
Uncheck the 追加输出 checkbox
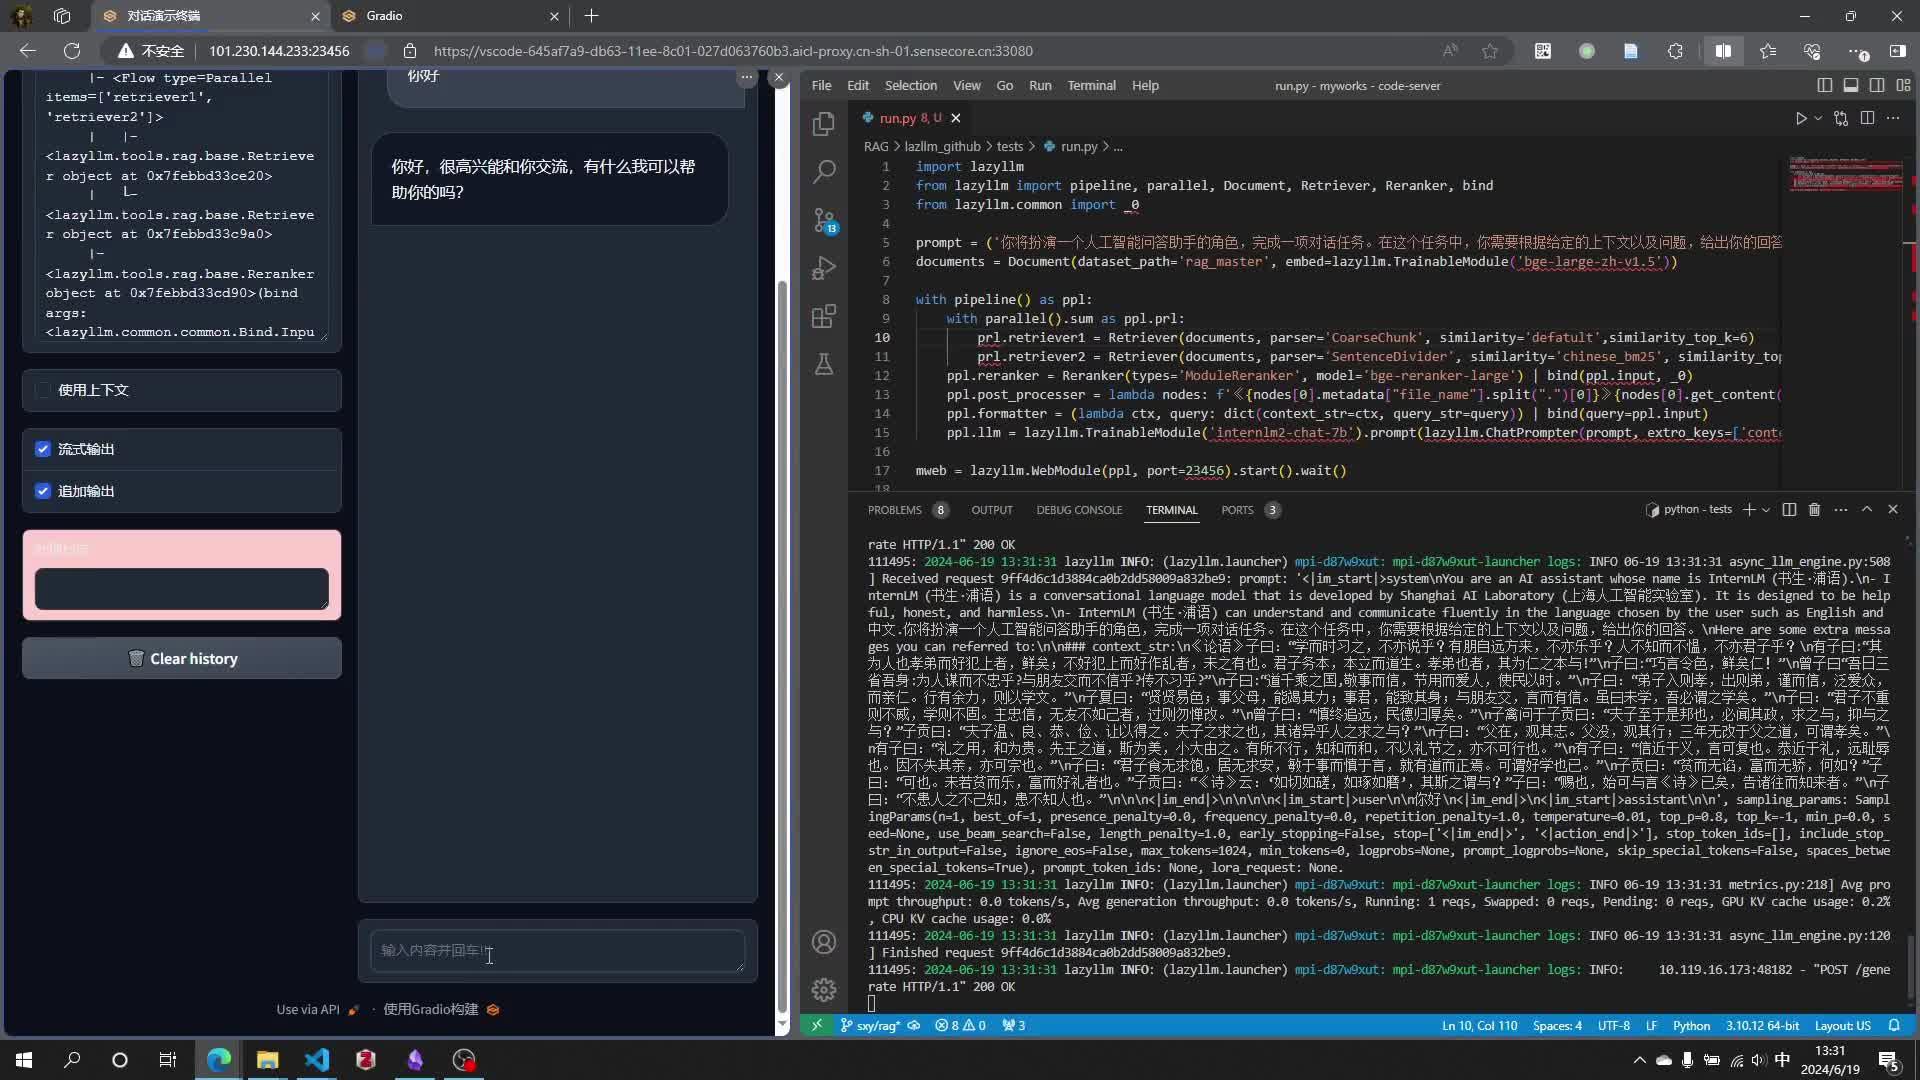(43, 491)
